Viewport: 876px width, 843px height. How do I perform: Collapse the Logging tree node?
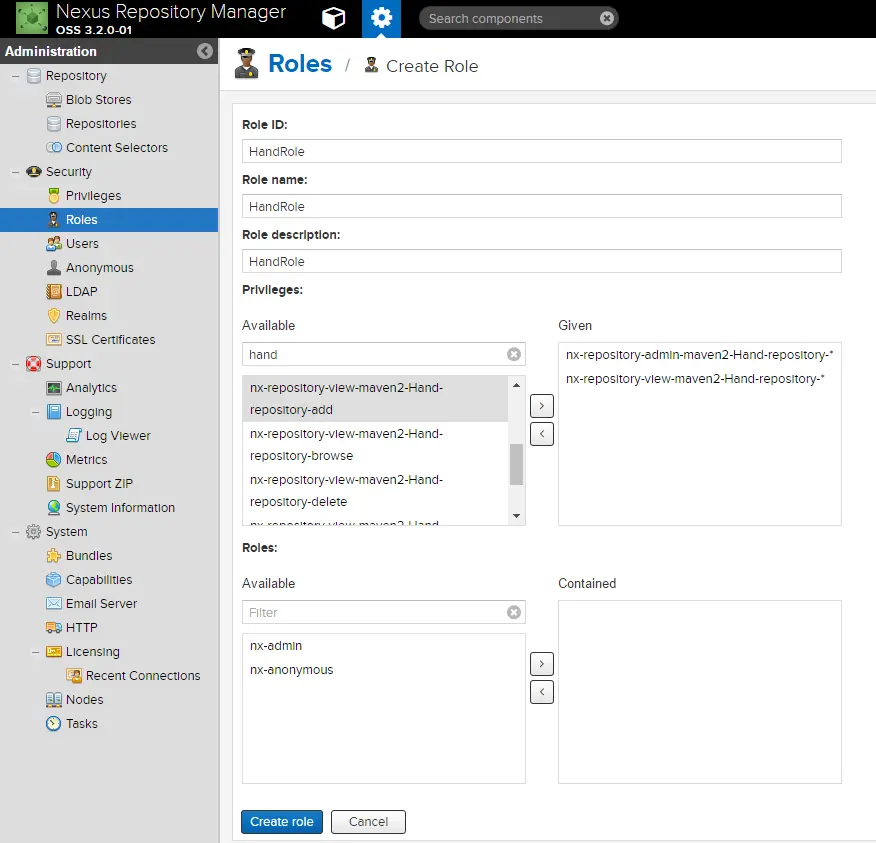[36, 412]
